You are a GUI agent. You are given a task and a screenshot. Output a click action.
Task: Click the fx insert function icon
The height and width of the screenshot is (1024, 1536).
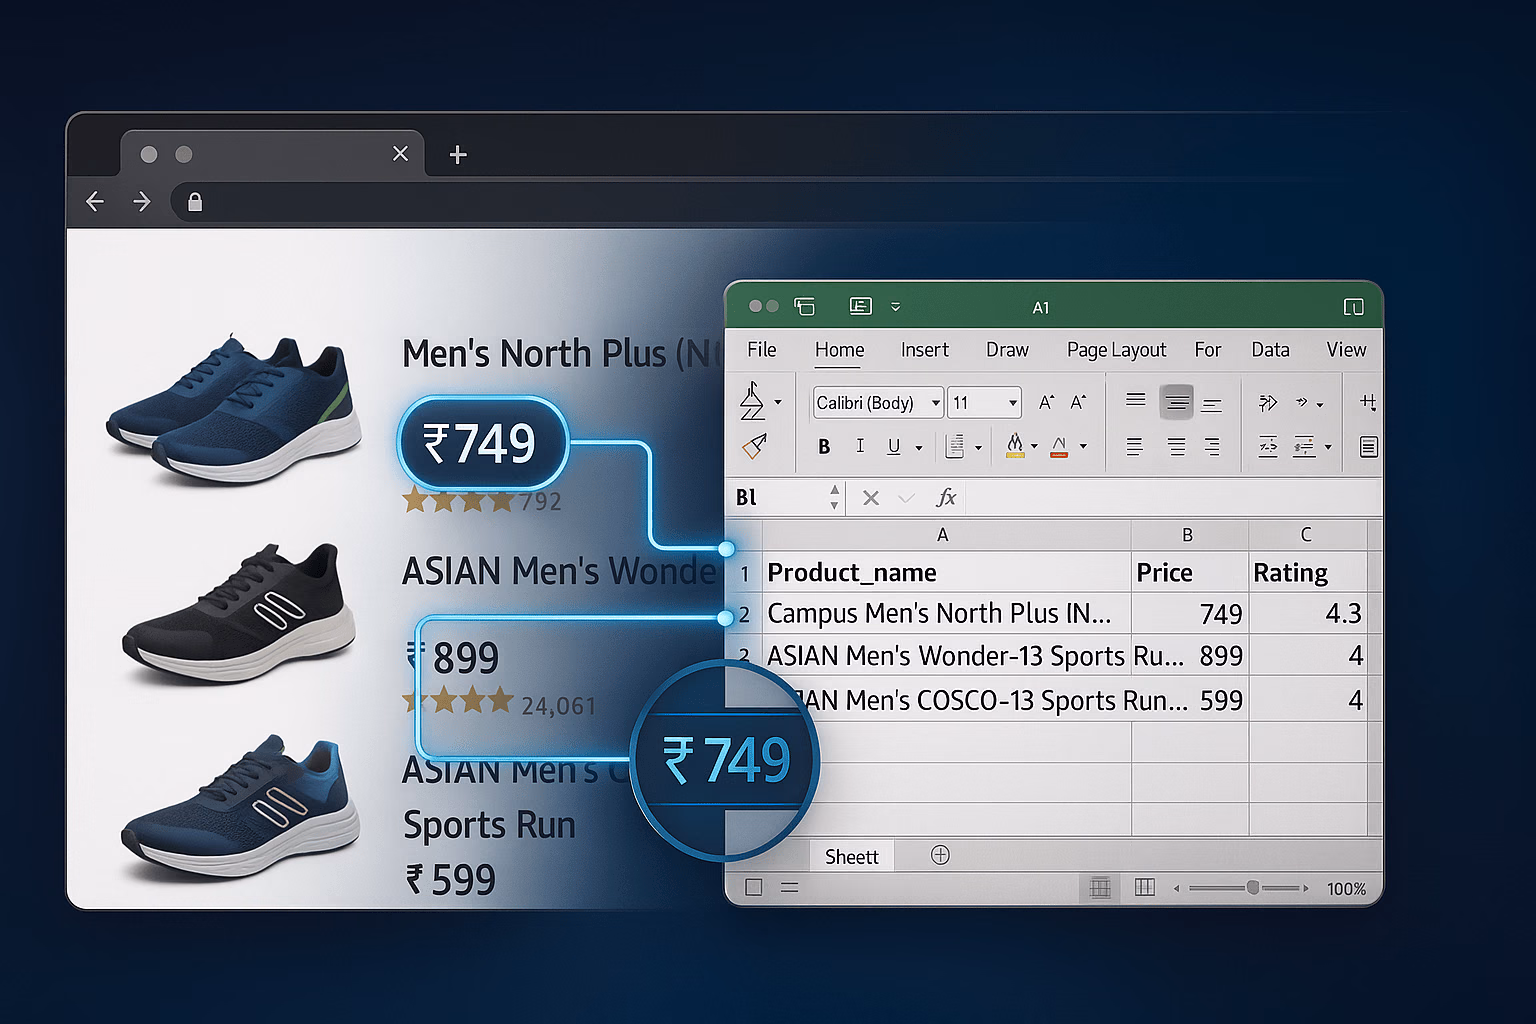click(x=946, y=497)
